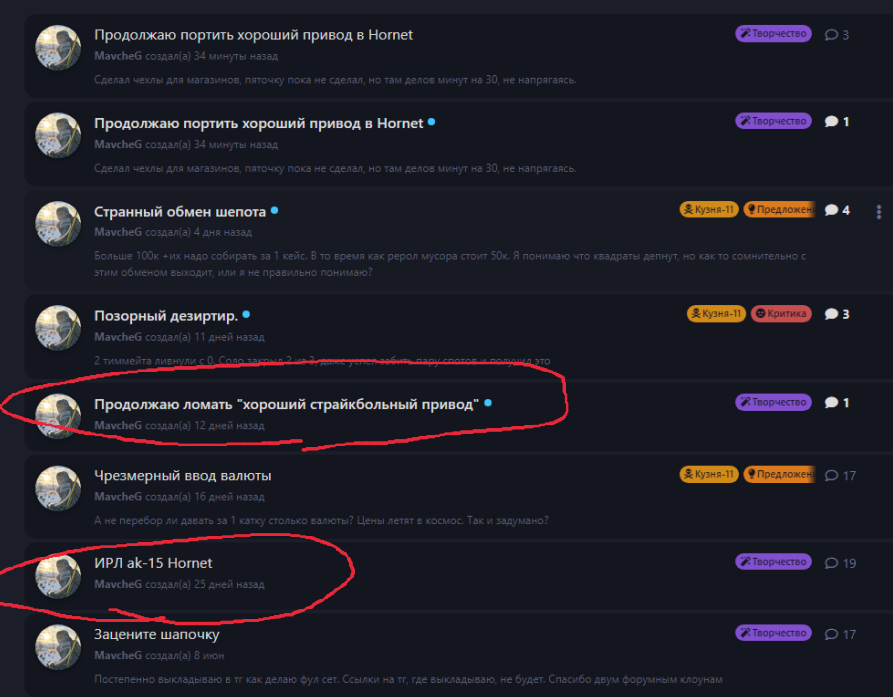Image resolution: width=893 pixels, height=697 pixels.
Task: Open the Чрезмерный ввод валюты thread title
Action: (183, 475)
